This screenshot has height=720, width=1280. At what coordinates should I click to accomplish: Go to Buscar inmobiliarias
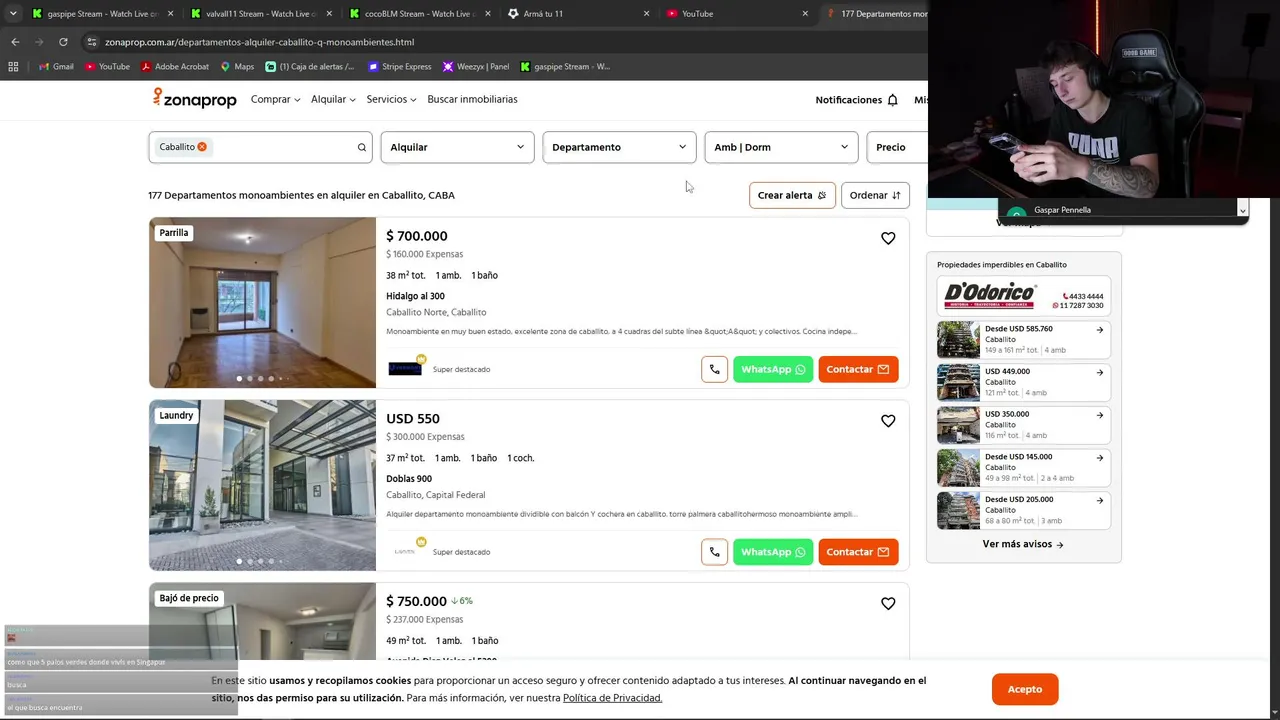point(472,99)
